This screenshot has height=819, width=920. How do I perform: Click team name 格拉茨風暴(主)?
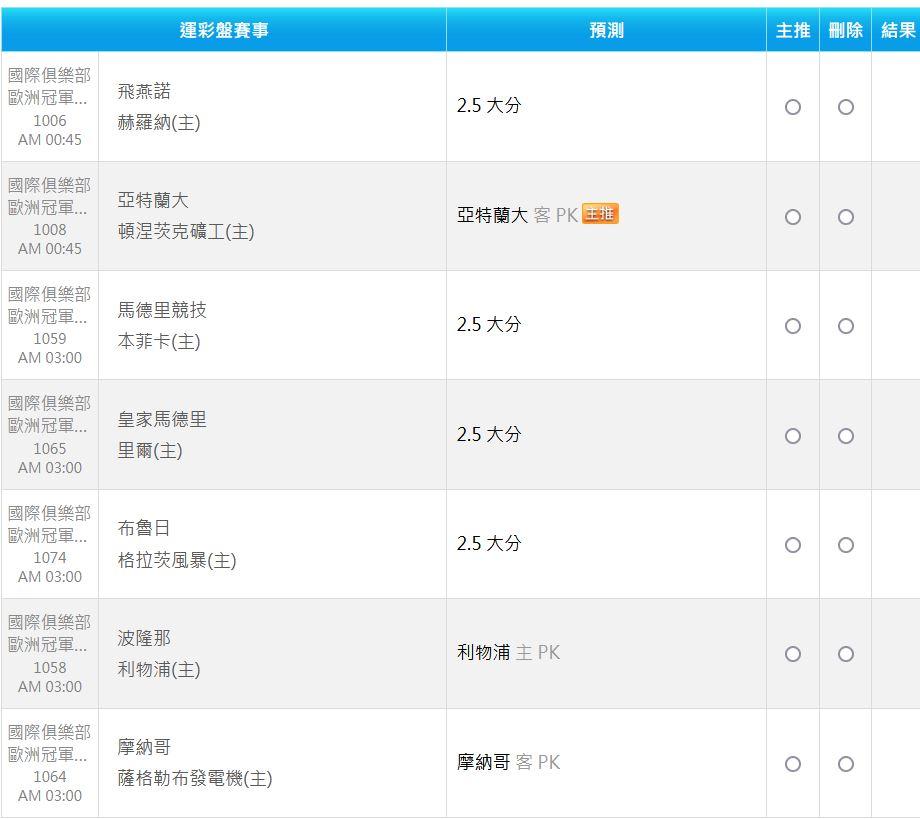pos(177,560)
